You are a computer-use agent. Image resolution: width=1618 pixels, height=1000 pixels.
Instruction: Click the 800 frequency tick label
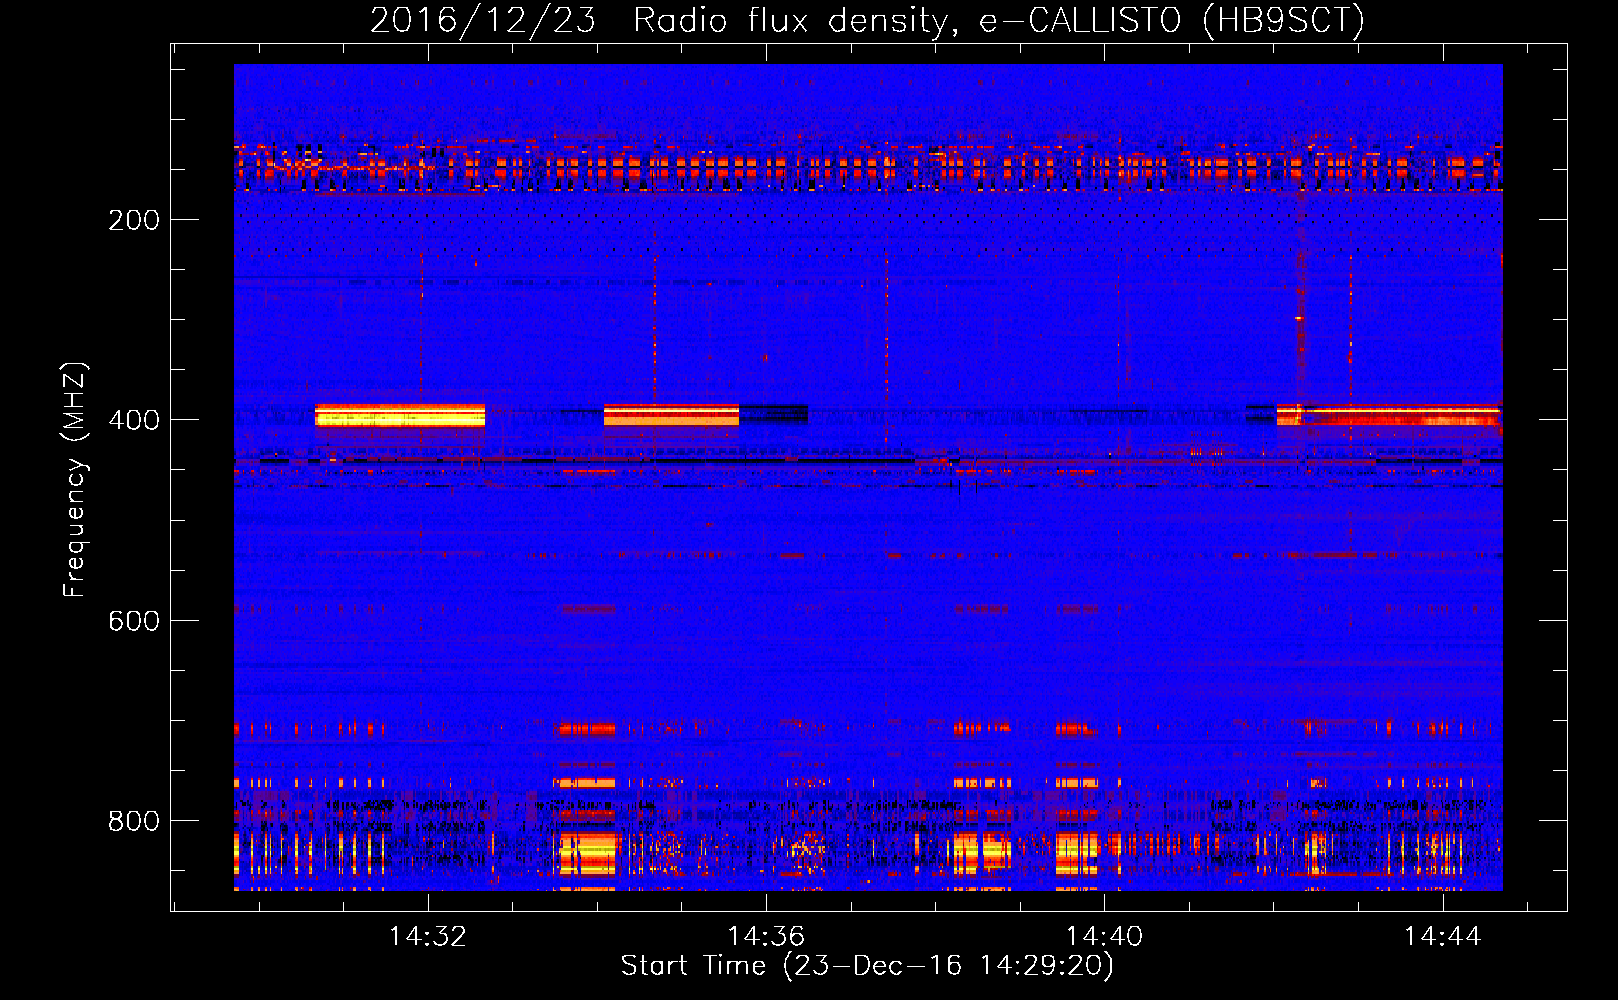pyautogui.click(x=134, y=821)
